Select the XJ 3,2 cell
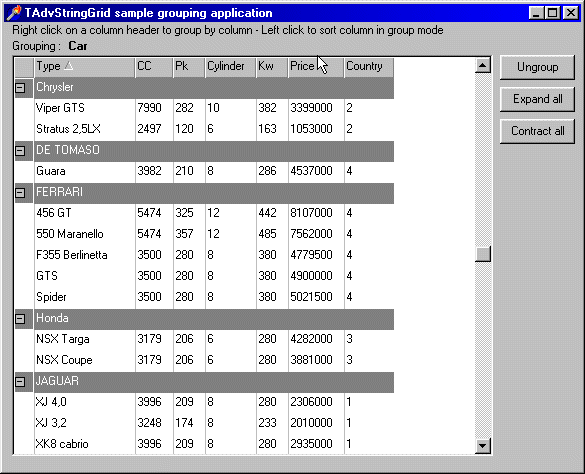This screenshot has height=474, width=585. (x=84, y=423)
